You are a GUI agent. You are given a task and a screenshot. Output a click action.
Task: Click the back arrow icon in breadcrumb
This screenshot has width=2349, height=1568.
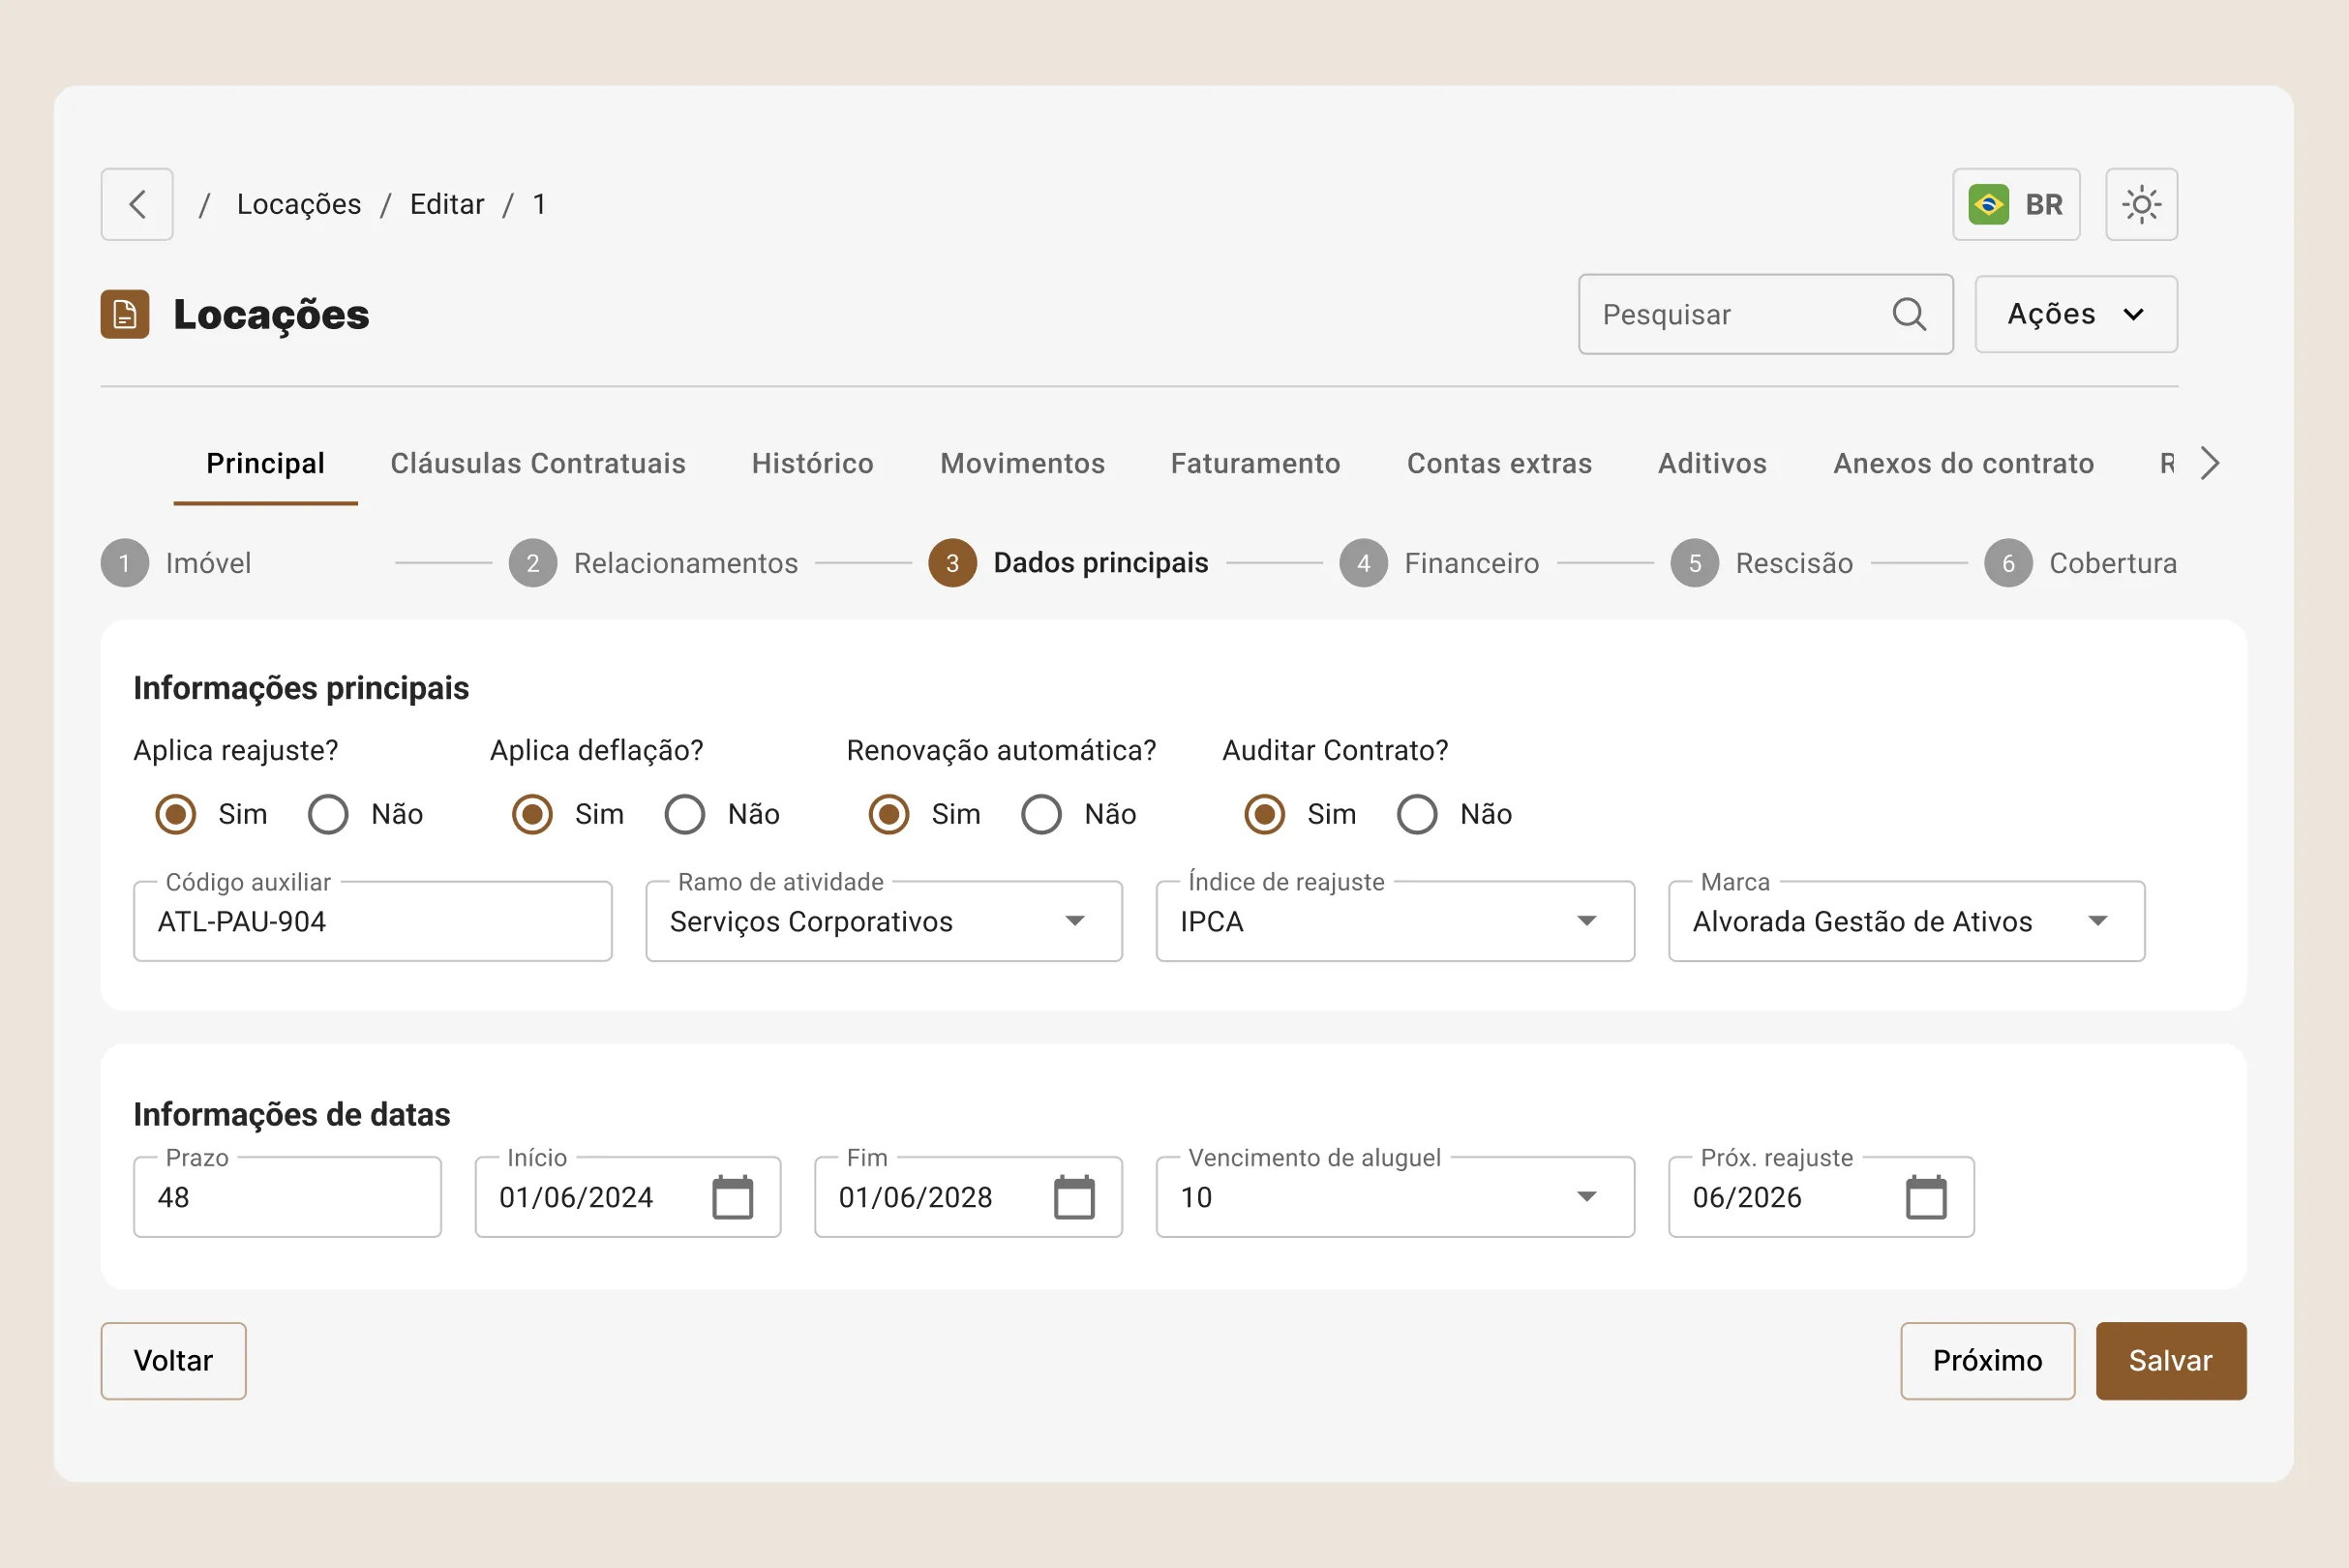(x=137, y=204)
